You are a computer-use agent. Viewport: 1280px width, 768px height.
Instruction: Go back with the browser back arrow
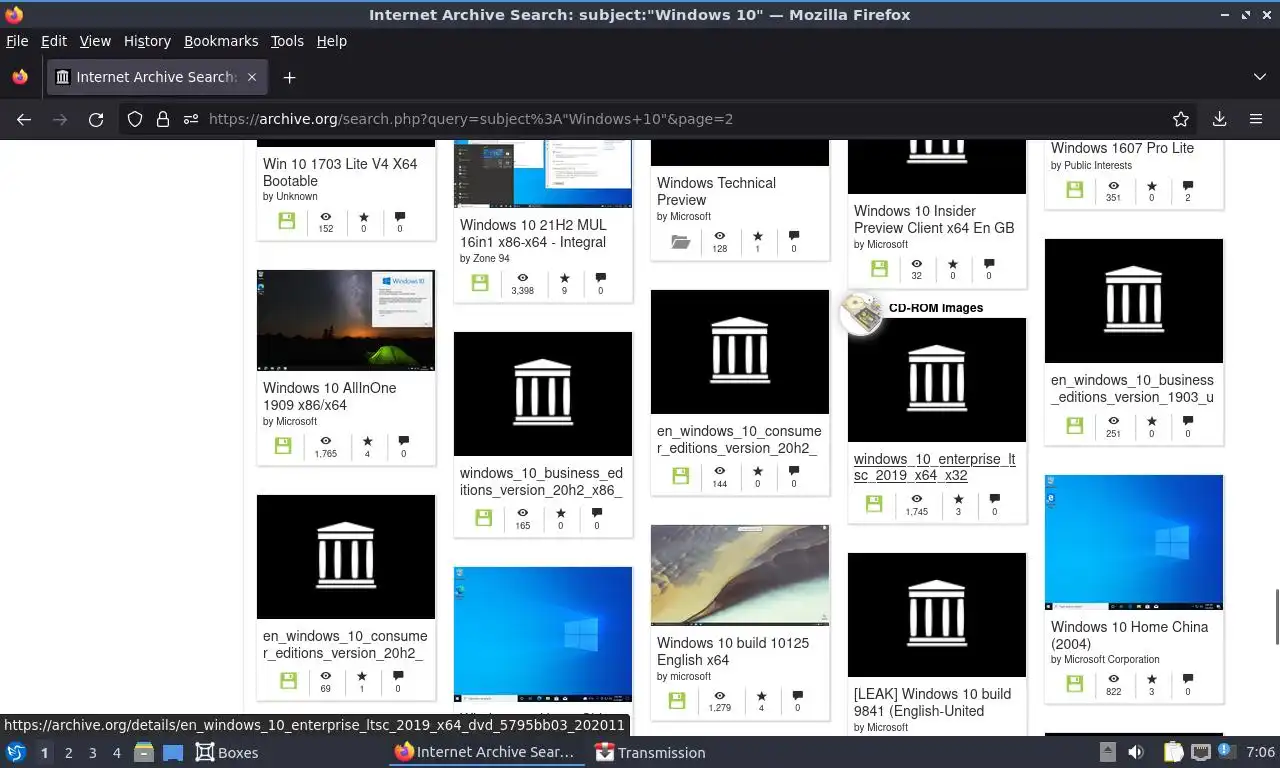24,119
